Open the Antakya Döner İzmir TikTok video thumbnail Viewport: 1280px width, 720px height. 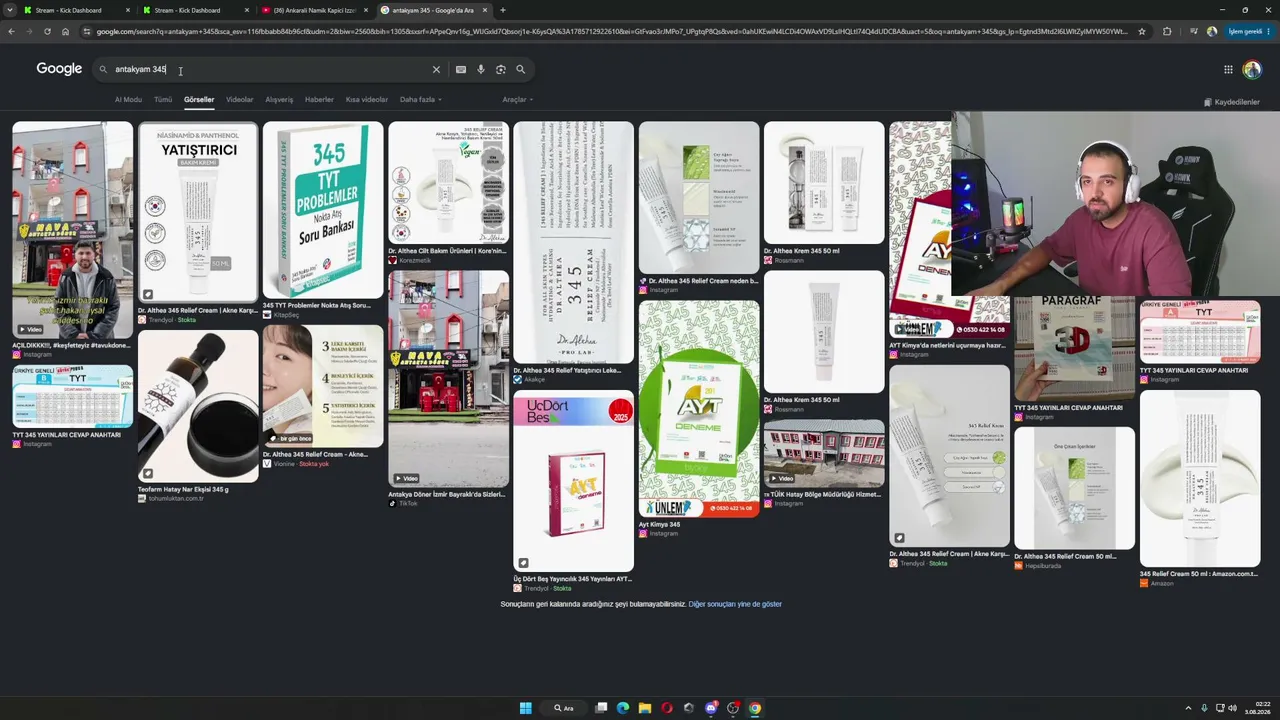(448, 378)
